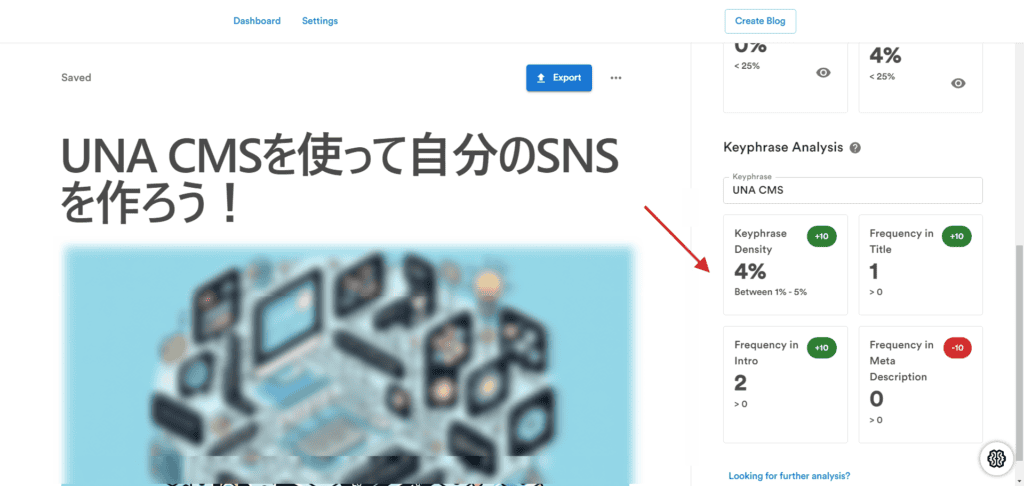Open the three-dot more options menu

point(616,78)
